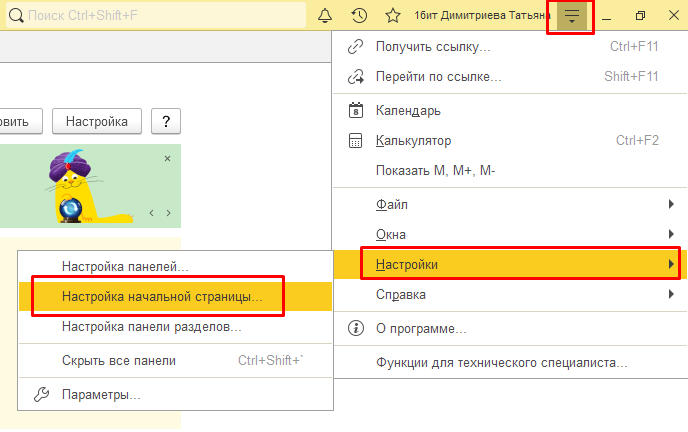Select Скрыть все панели option
Screen dimensions: 688x432
(x=118, y=361)
